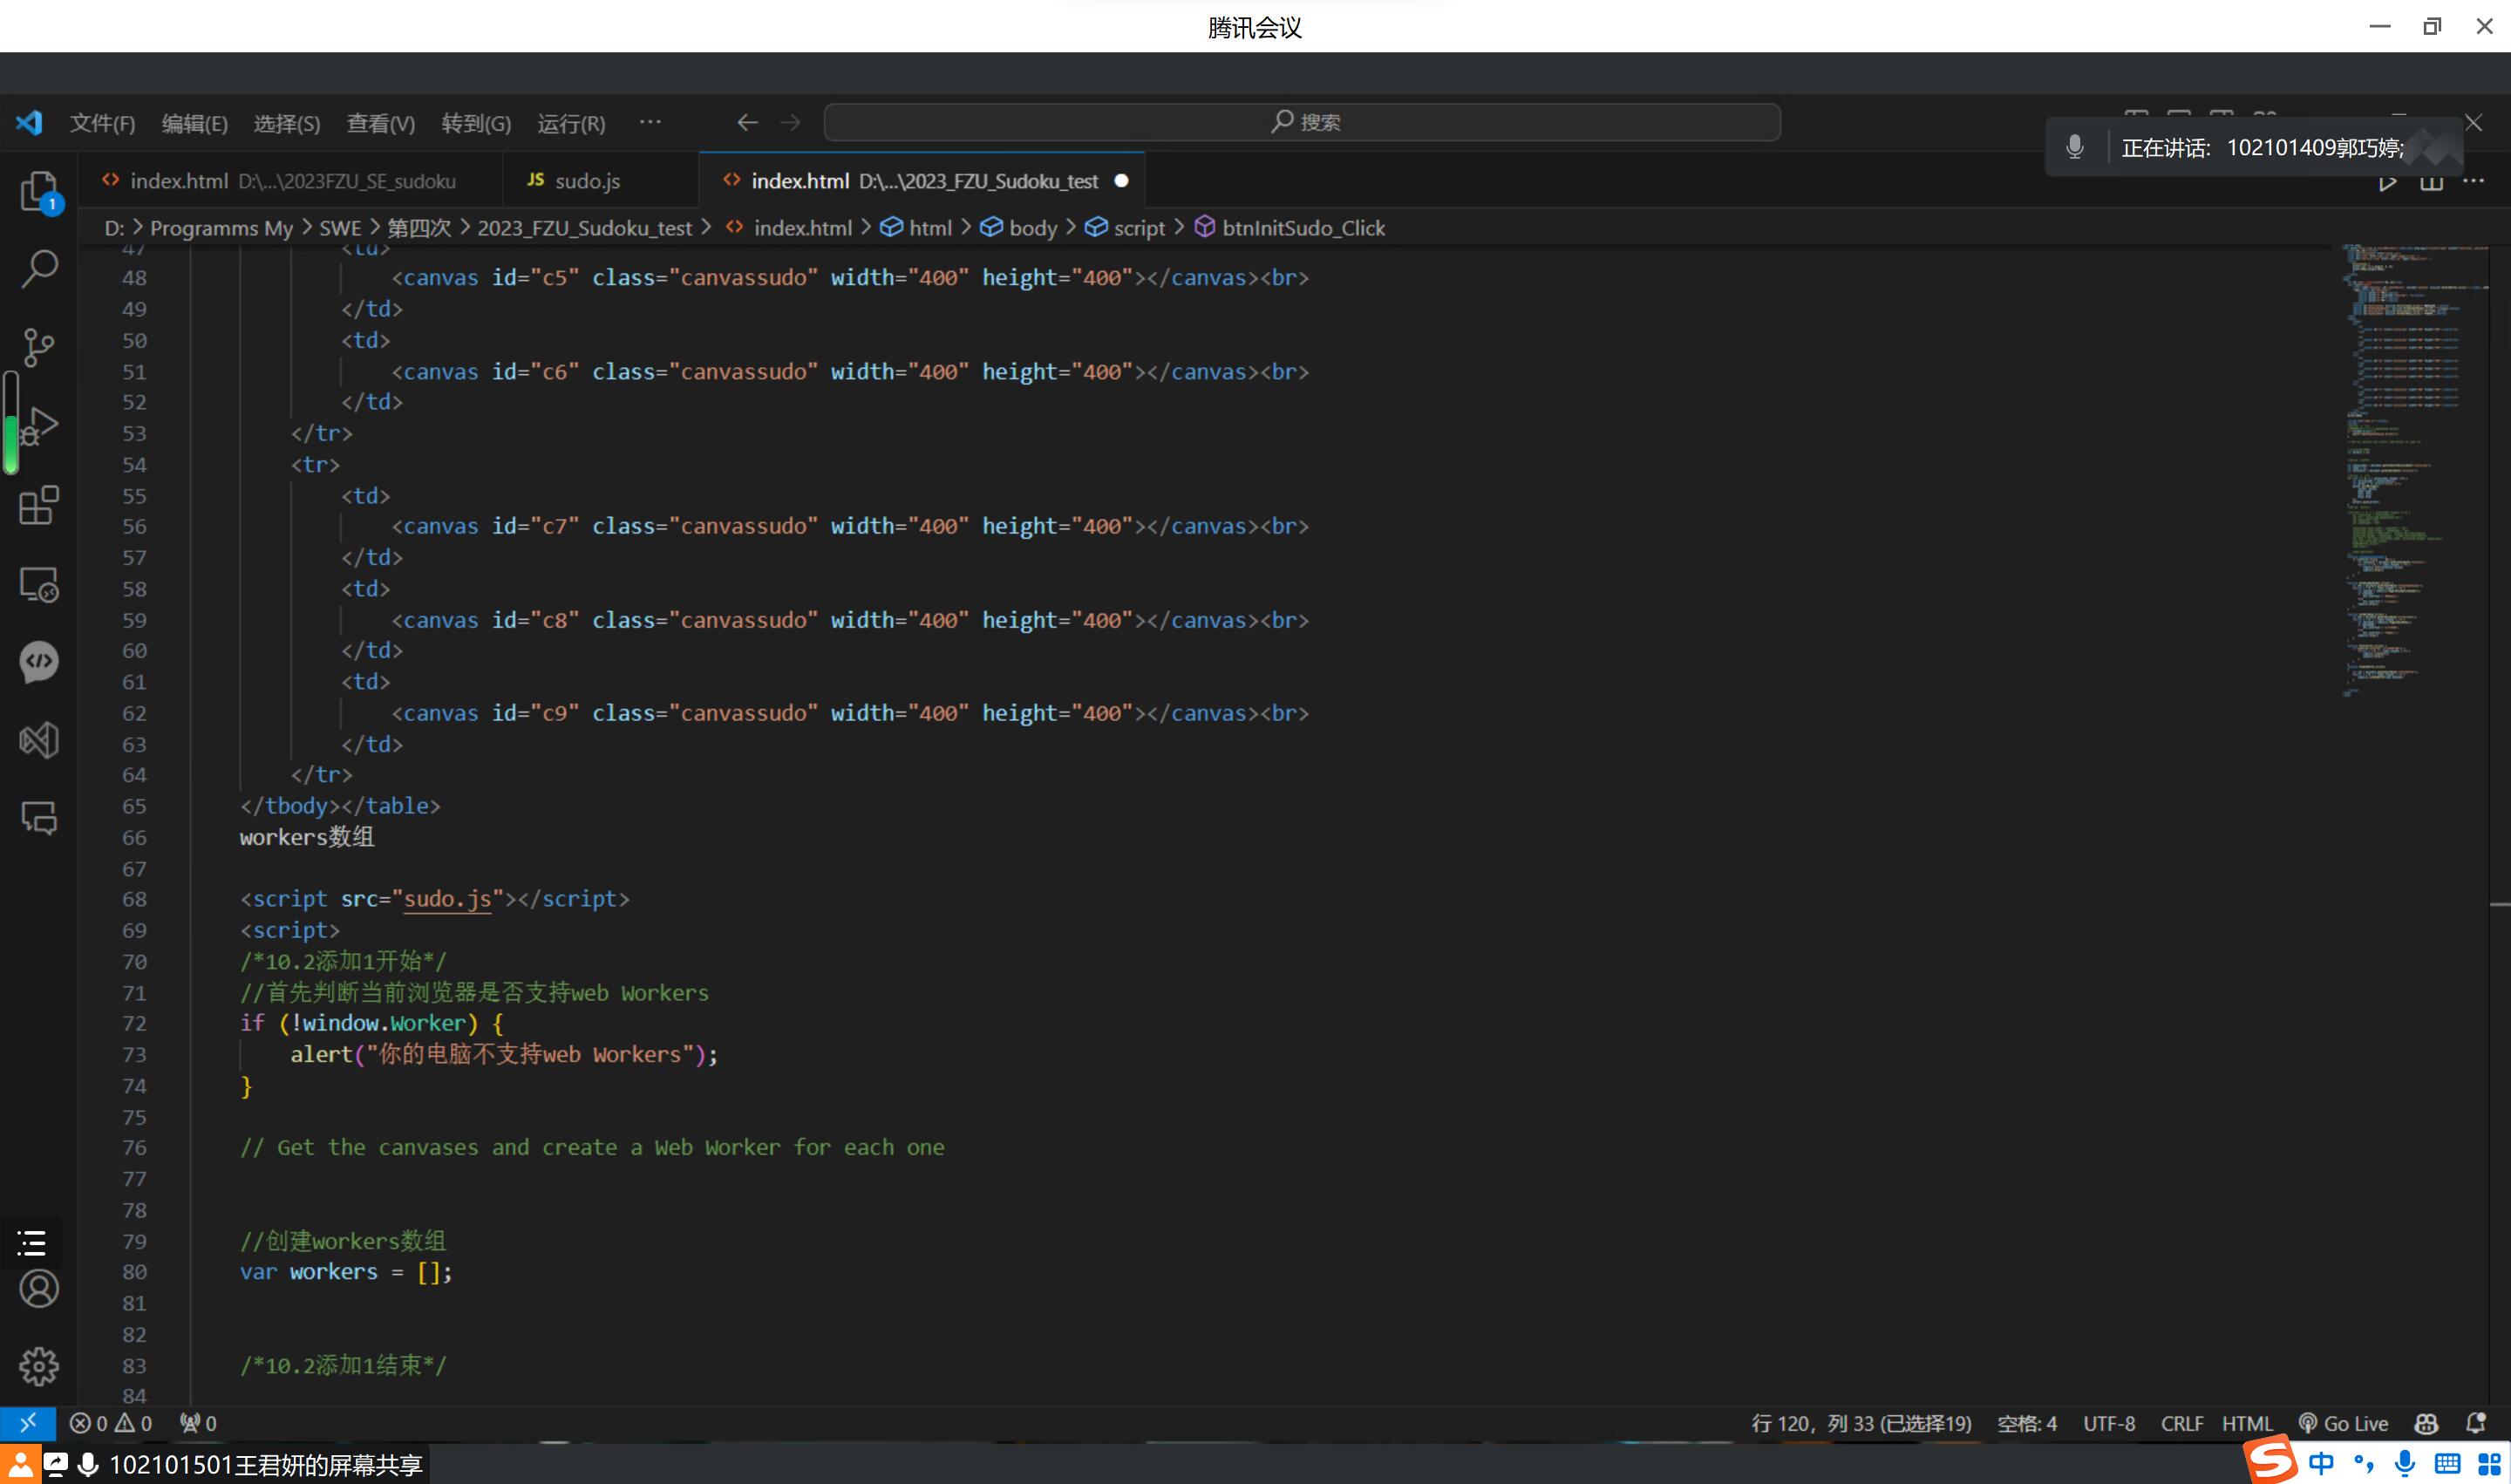The height and width of the screenshot is (1484, 2511).
Task: Open the Visual Studio-style extension icon
Action: pyautogui.click(x=39, y=740)
